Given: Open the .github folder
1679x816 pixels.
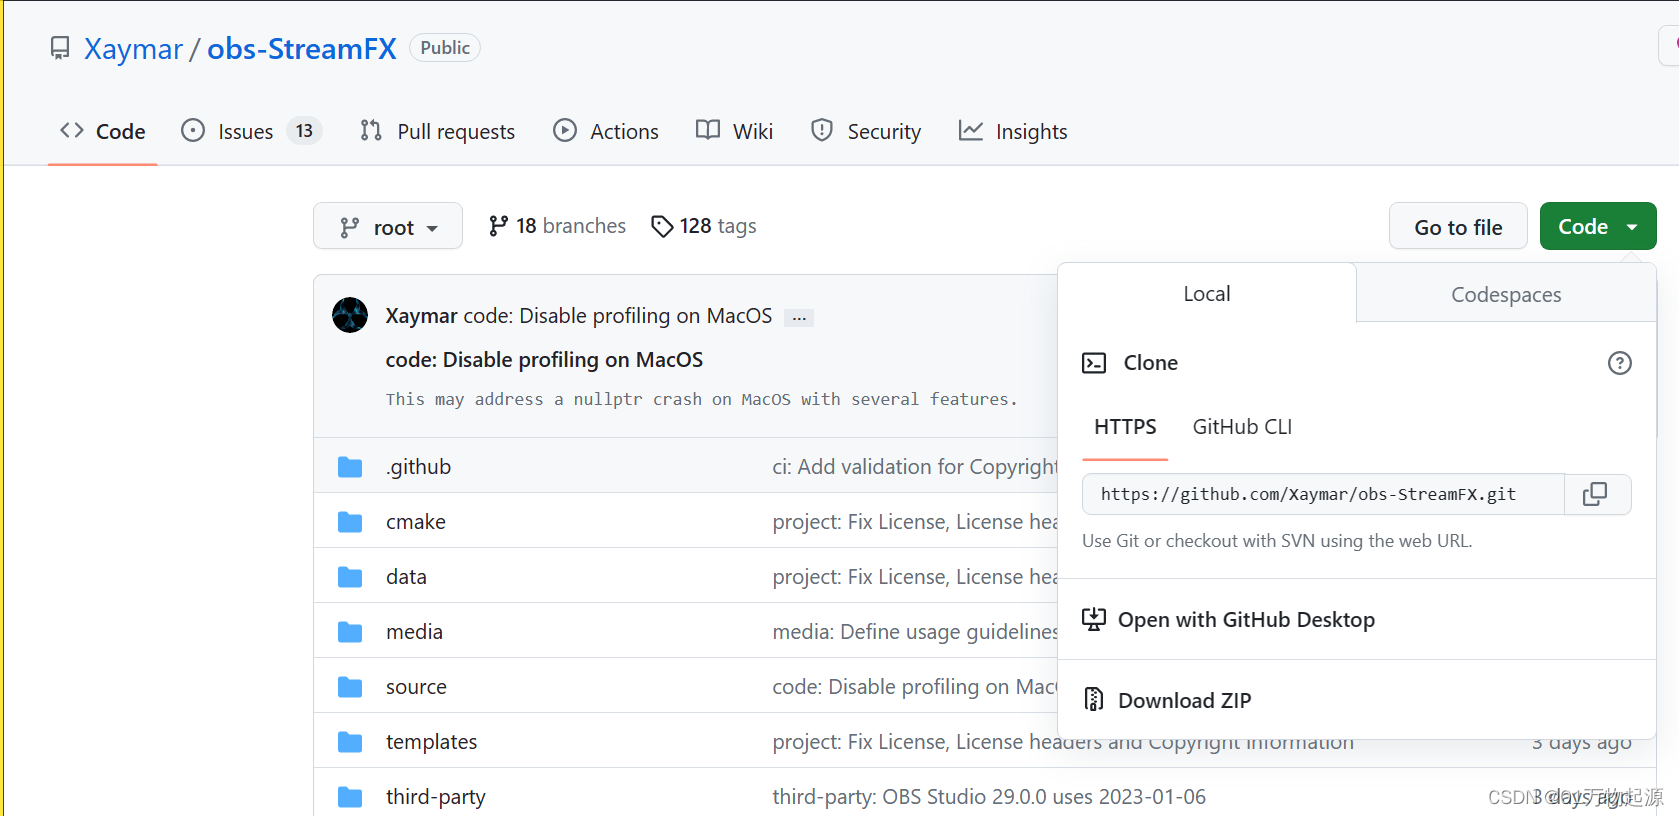Looking at the screenshot, I should click(418, 467).
